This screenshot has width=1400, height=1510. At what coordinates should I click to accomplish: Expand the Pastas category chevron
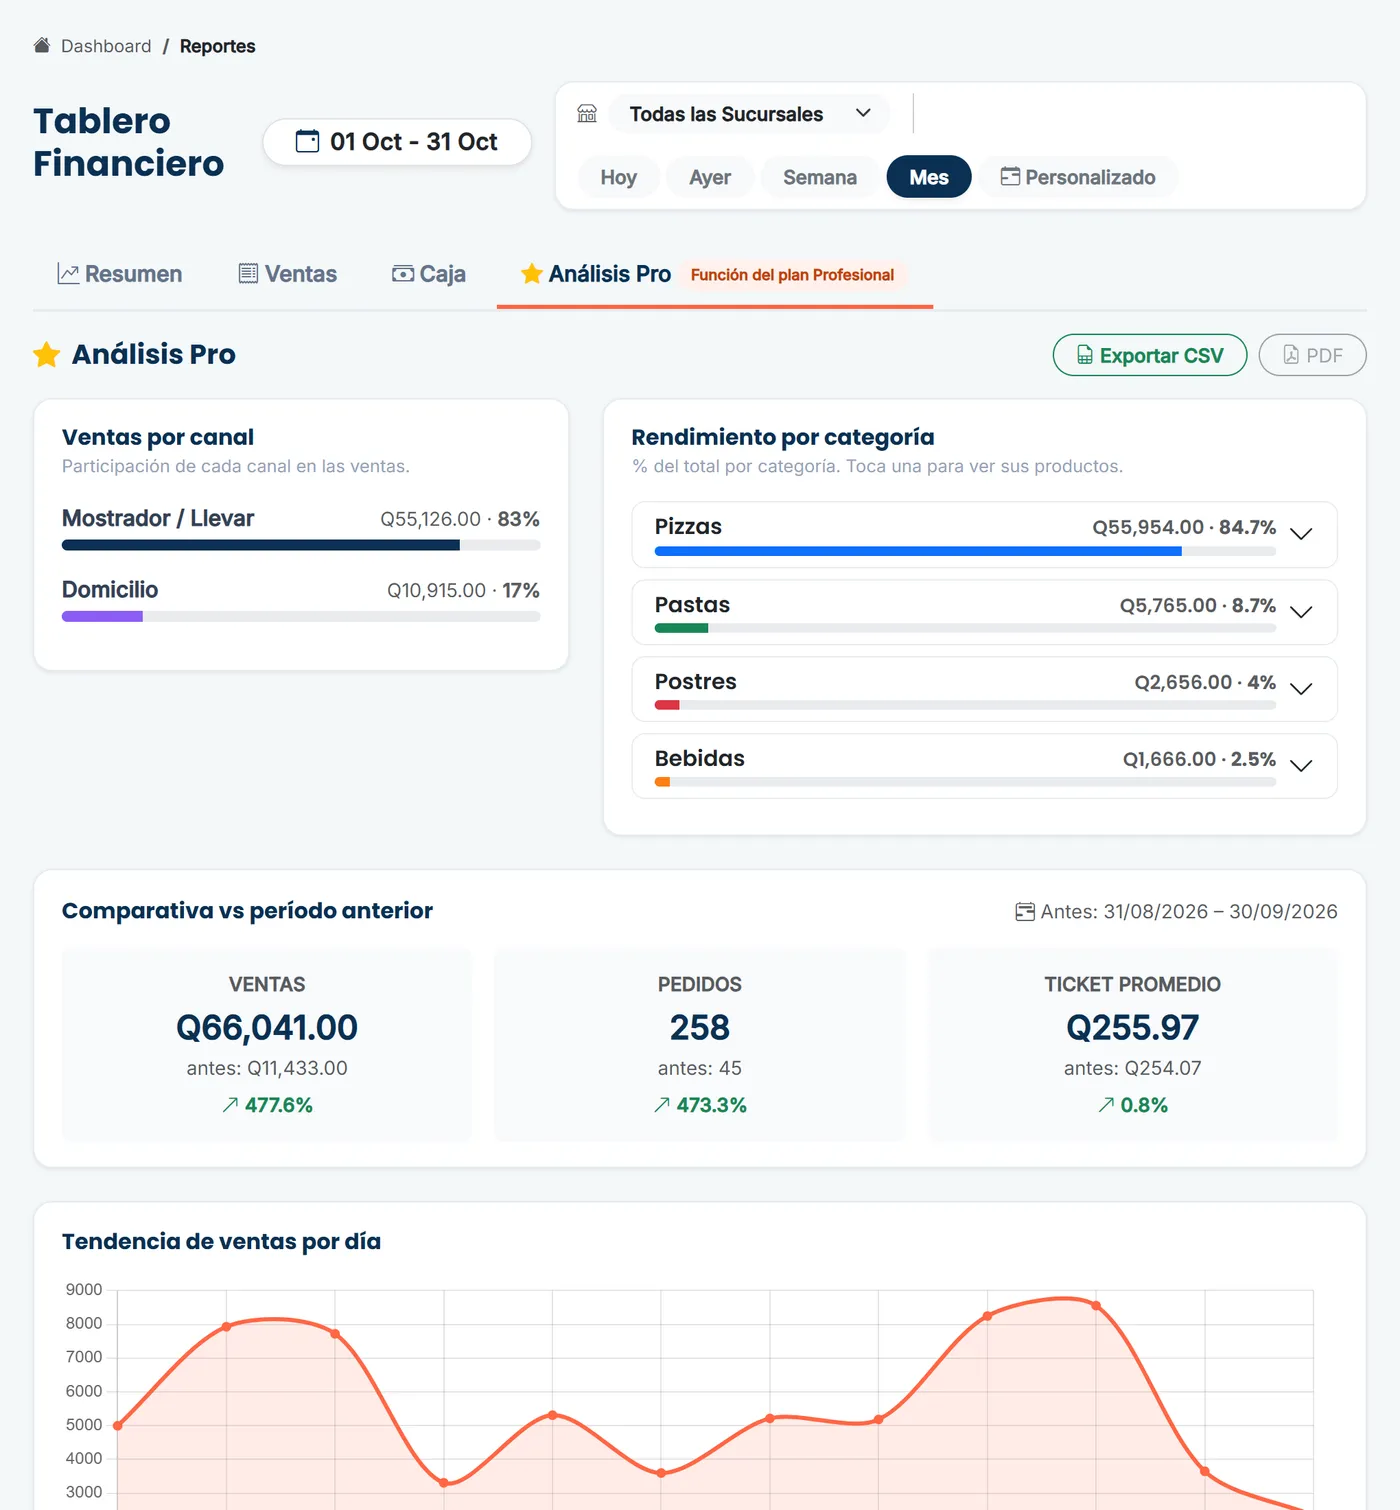[1301, 612]
